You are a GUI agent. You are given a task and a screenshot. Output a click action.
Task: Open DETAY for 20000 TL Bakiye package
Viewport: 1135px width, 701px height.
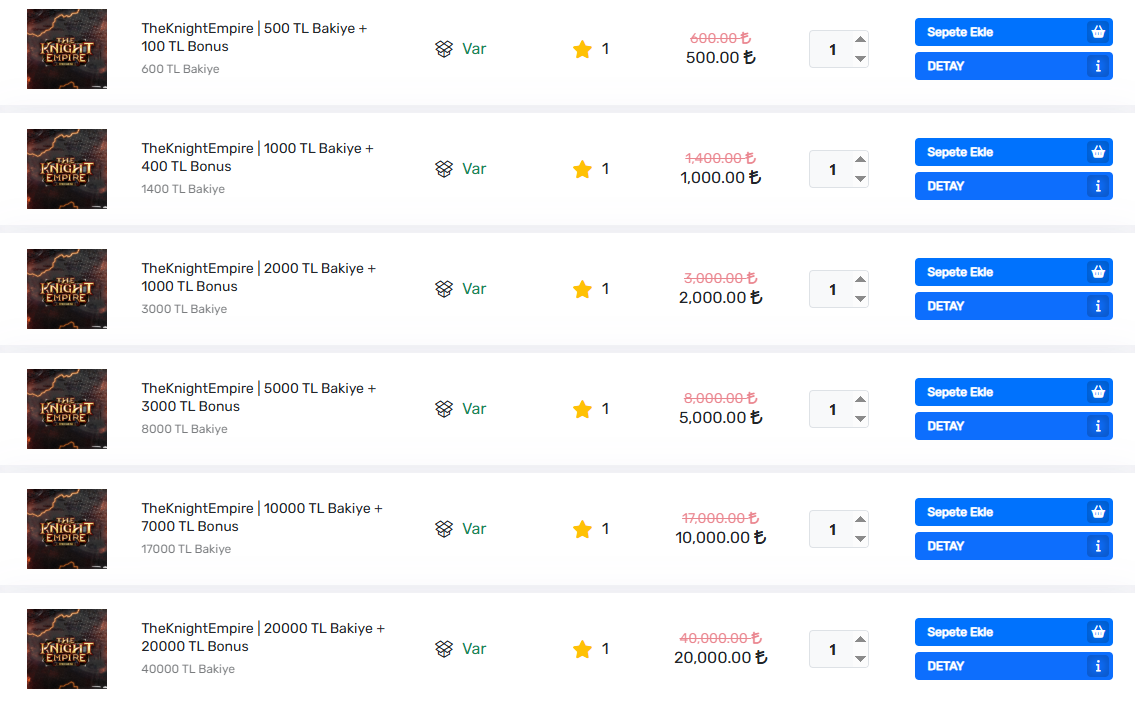click(1013, 666)
